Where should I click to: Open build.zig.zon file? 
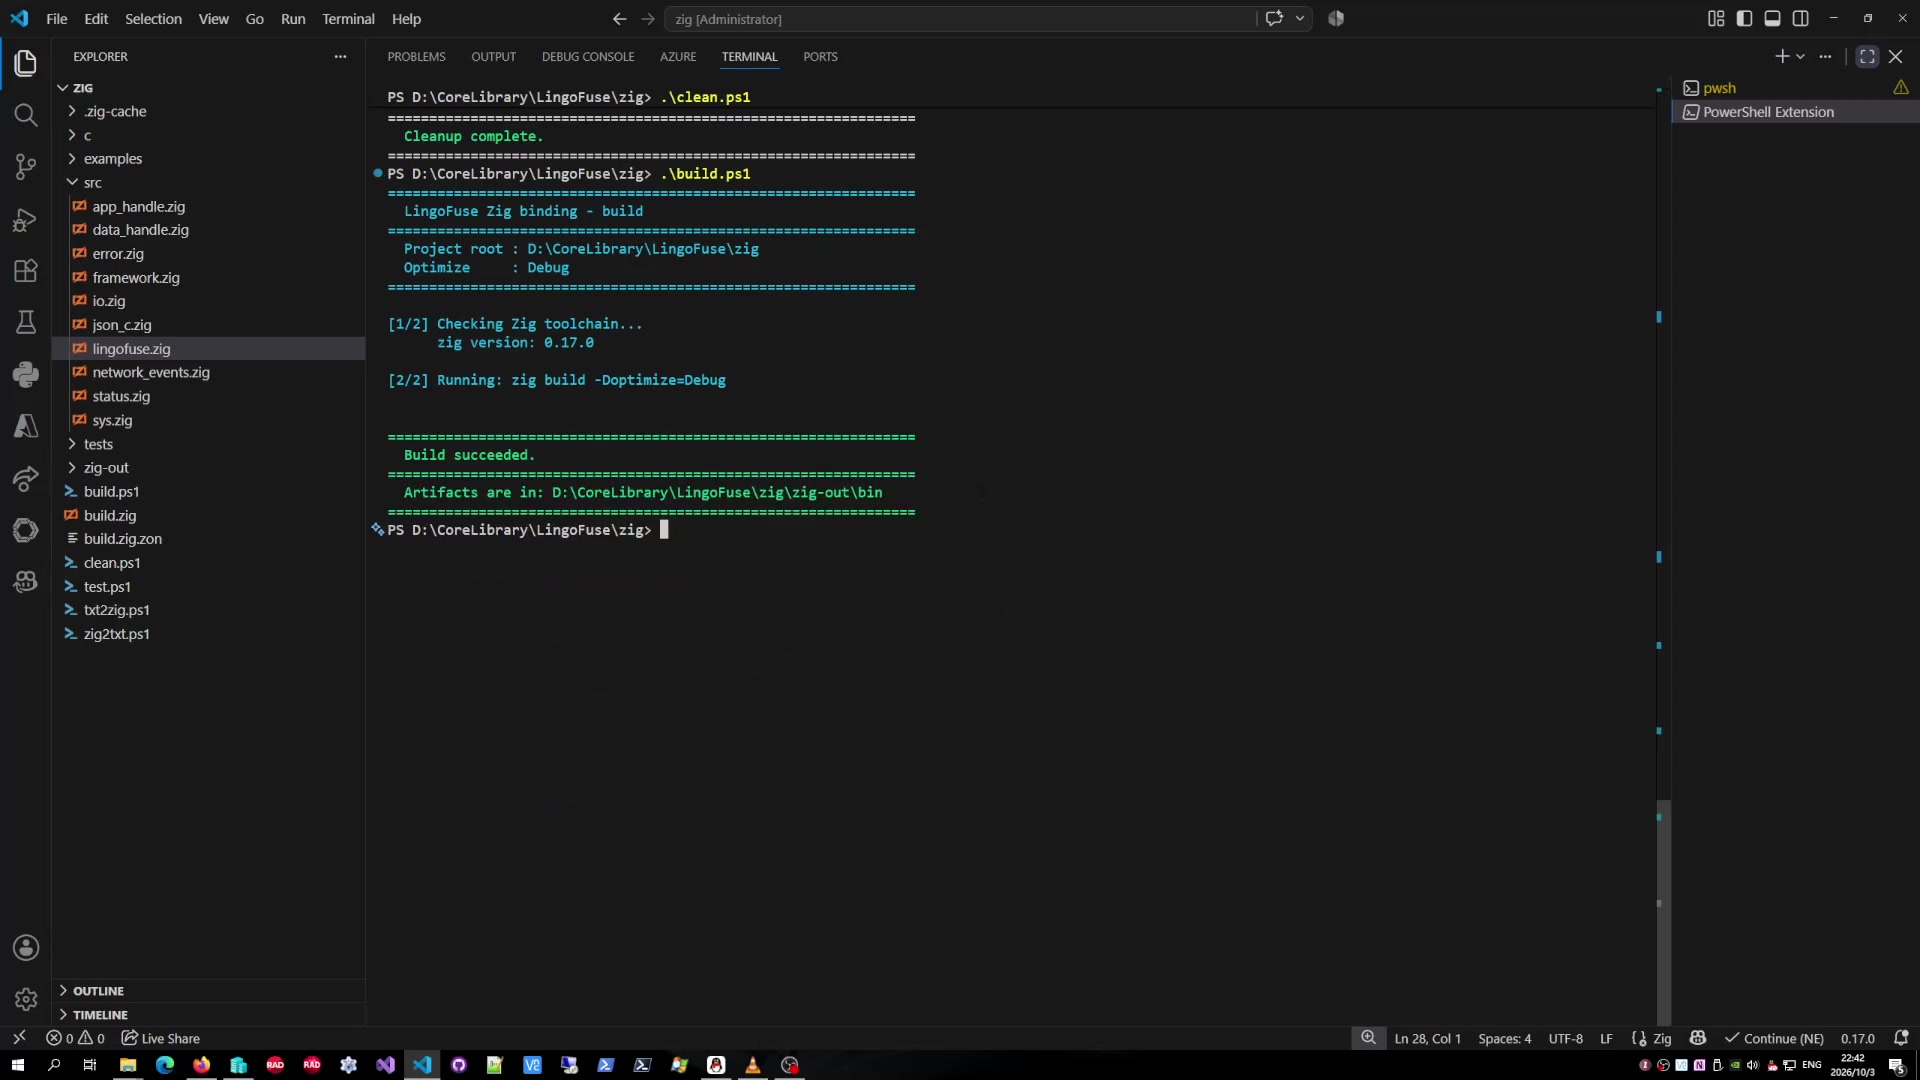click(x=208, y=539)
